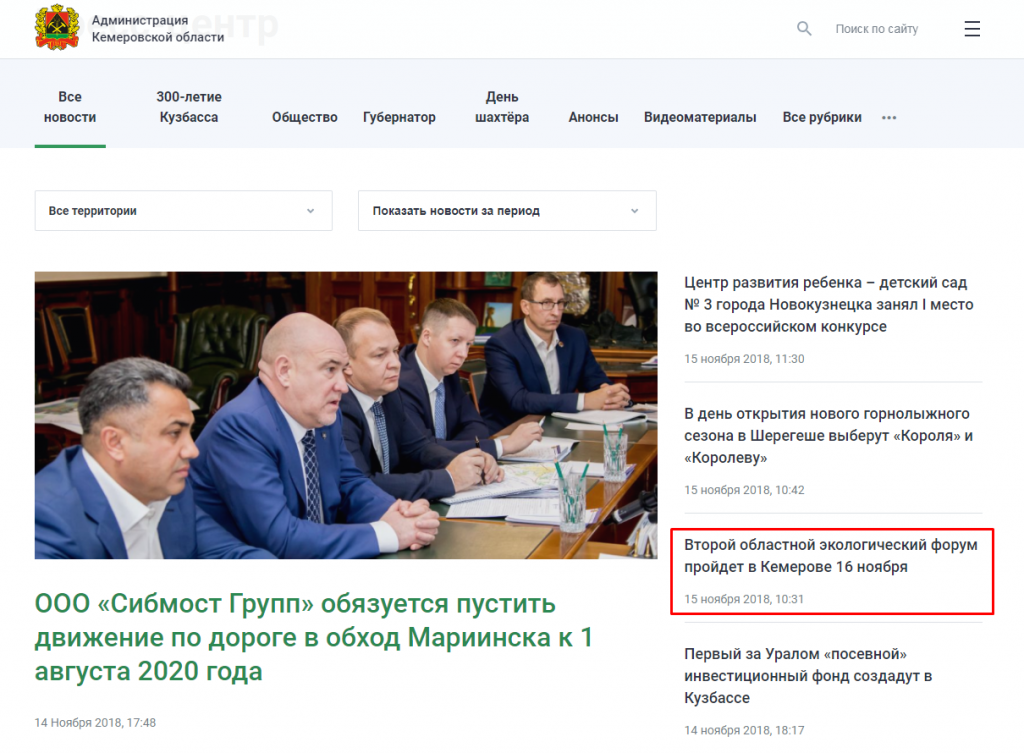Click the magnifying glass search icon
Viewport: 1024px width, 753px height.
tap(804, 29)
